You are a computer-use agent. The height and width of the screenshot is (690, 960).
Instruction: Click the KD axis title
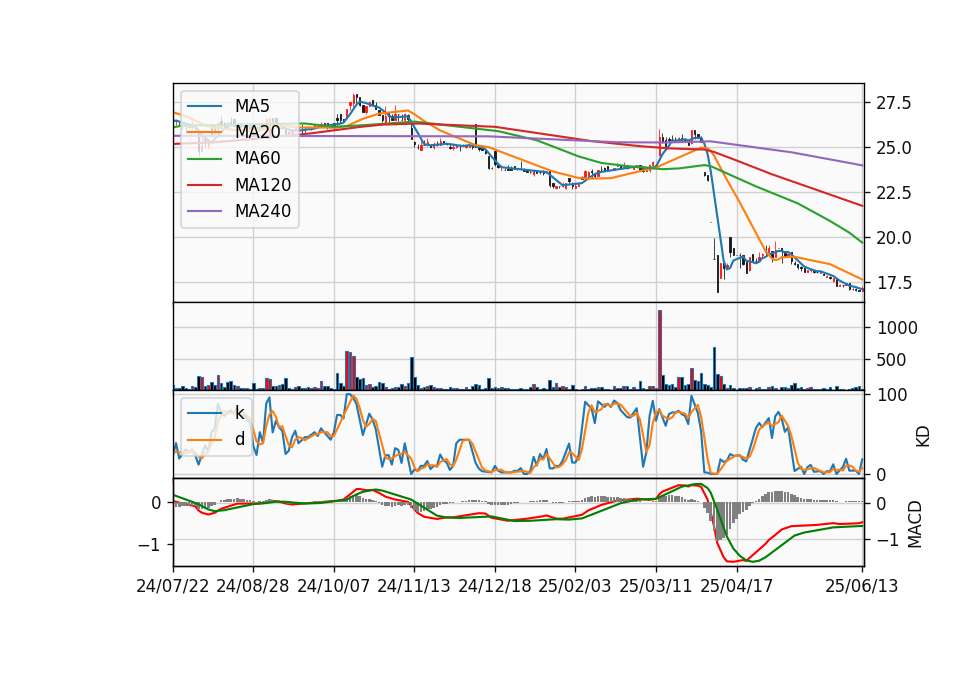[923, 436]
